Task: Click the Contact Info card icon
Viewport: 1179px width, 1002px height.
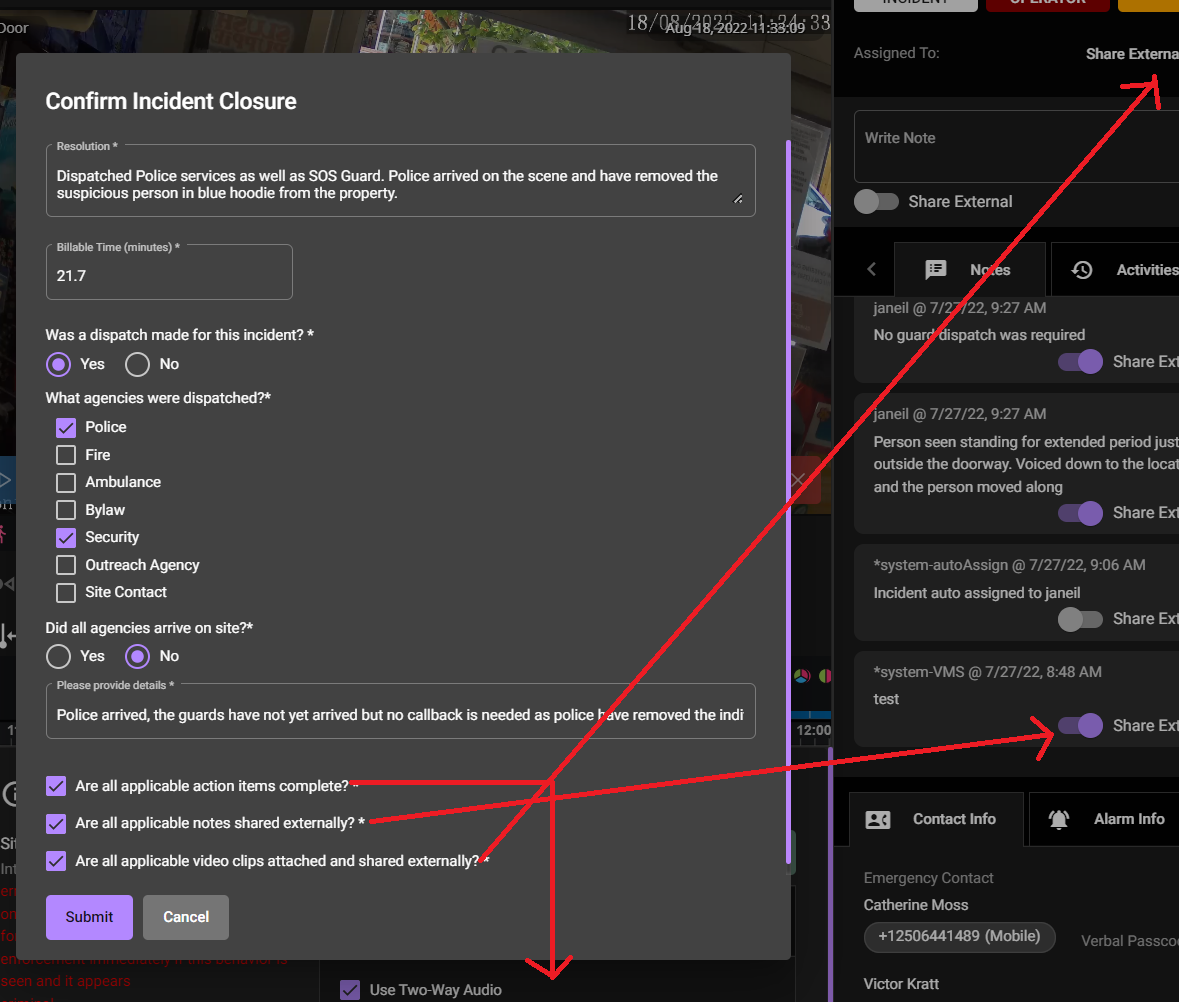Action: pos(878,819)
